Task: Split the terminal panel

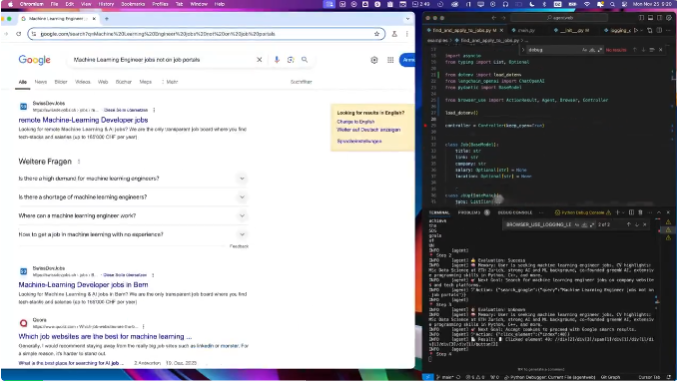Action: point(631,212)
